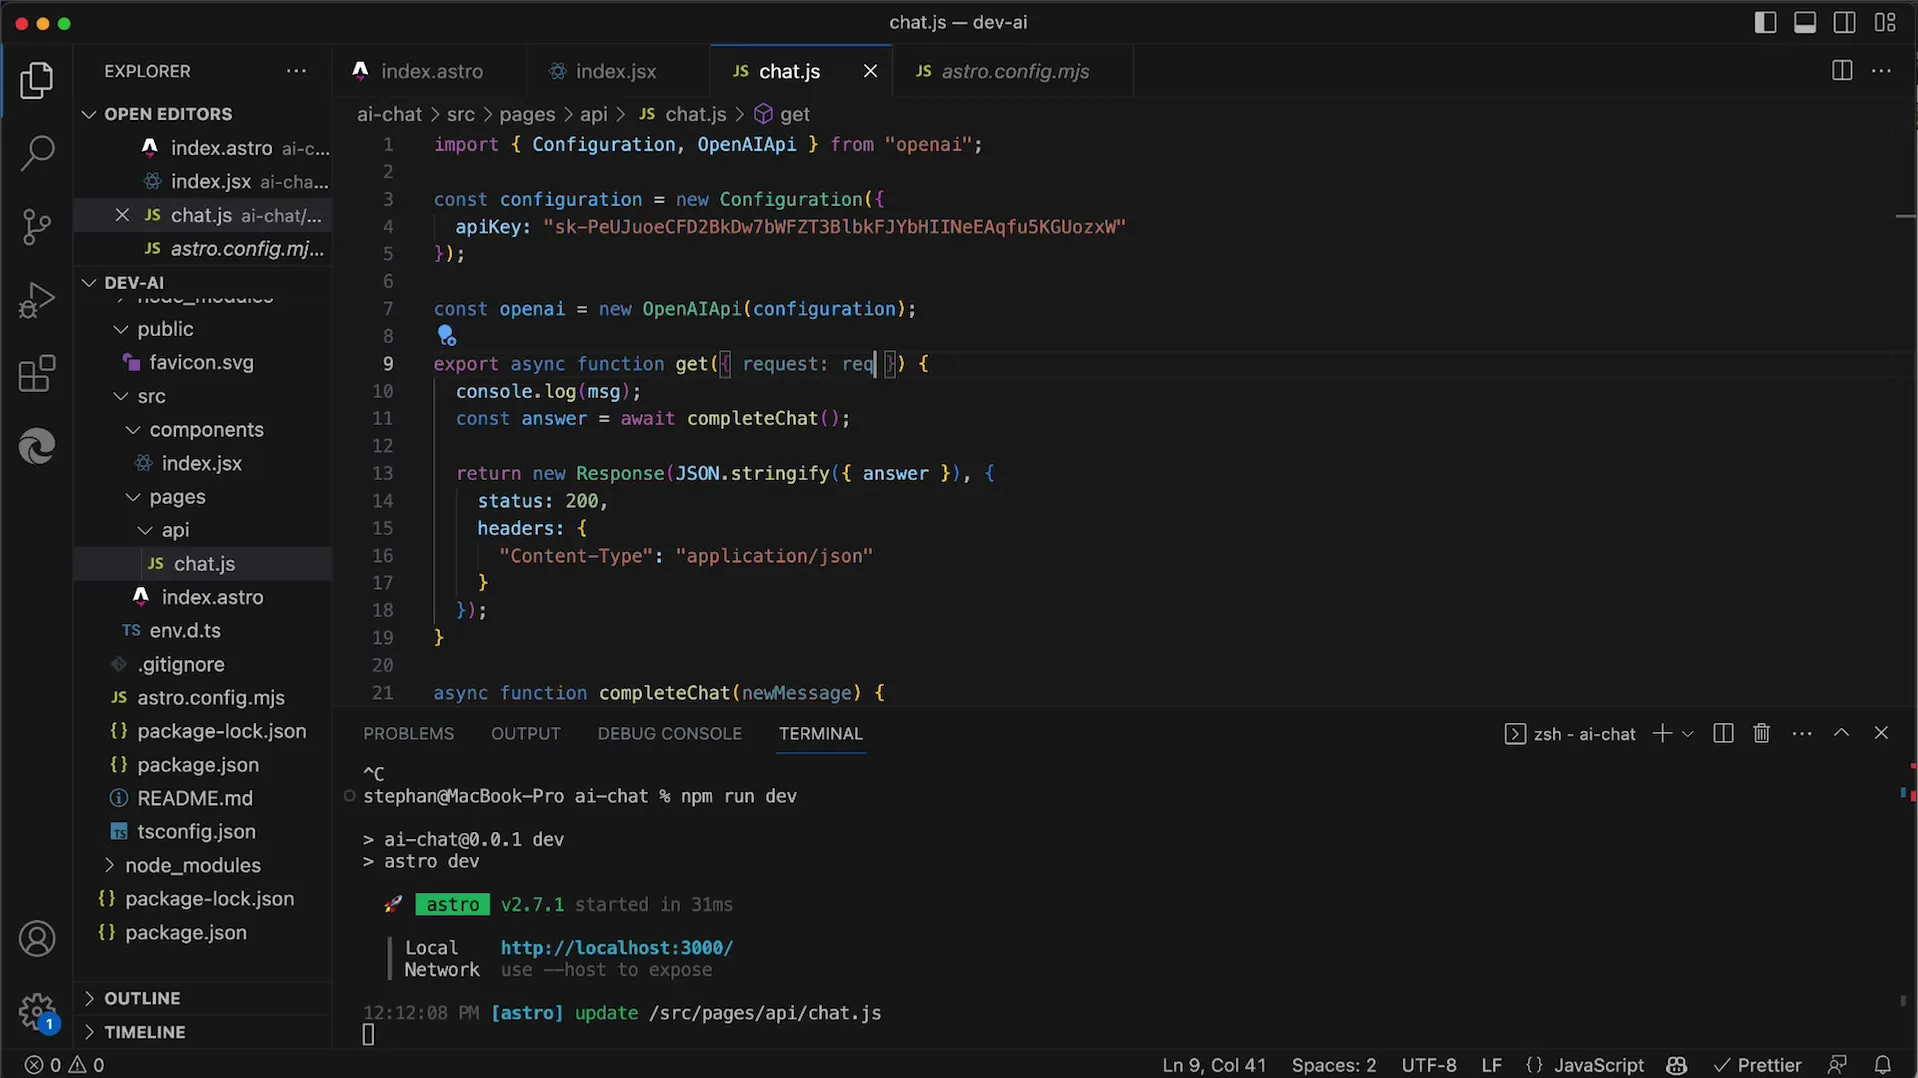1918x1078 pixels.
Task: Split the terminal panel
Action: point(1723,733)
